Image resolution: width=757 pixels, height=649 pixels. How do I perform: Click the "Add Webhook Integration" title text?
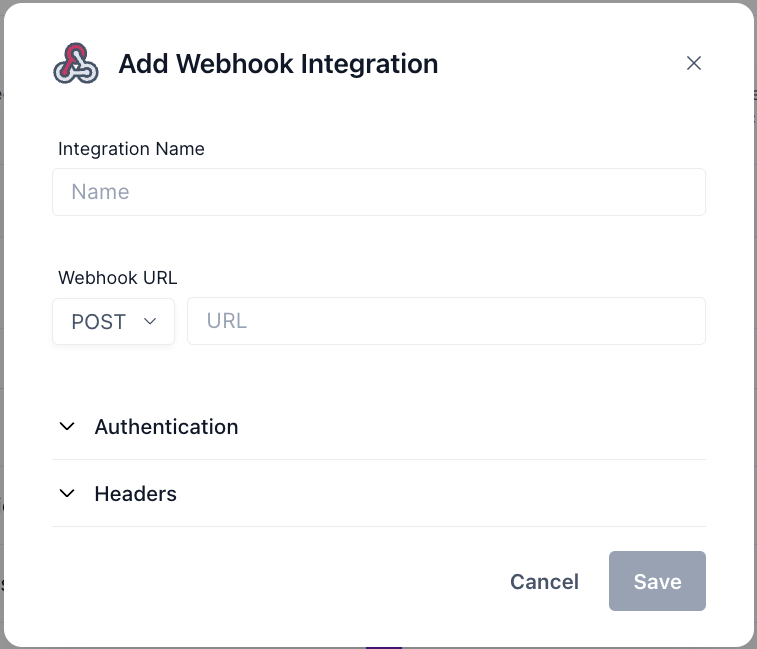click(x=278, y=64)
